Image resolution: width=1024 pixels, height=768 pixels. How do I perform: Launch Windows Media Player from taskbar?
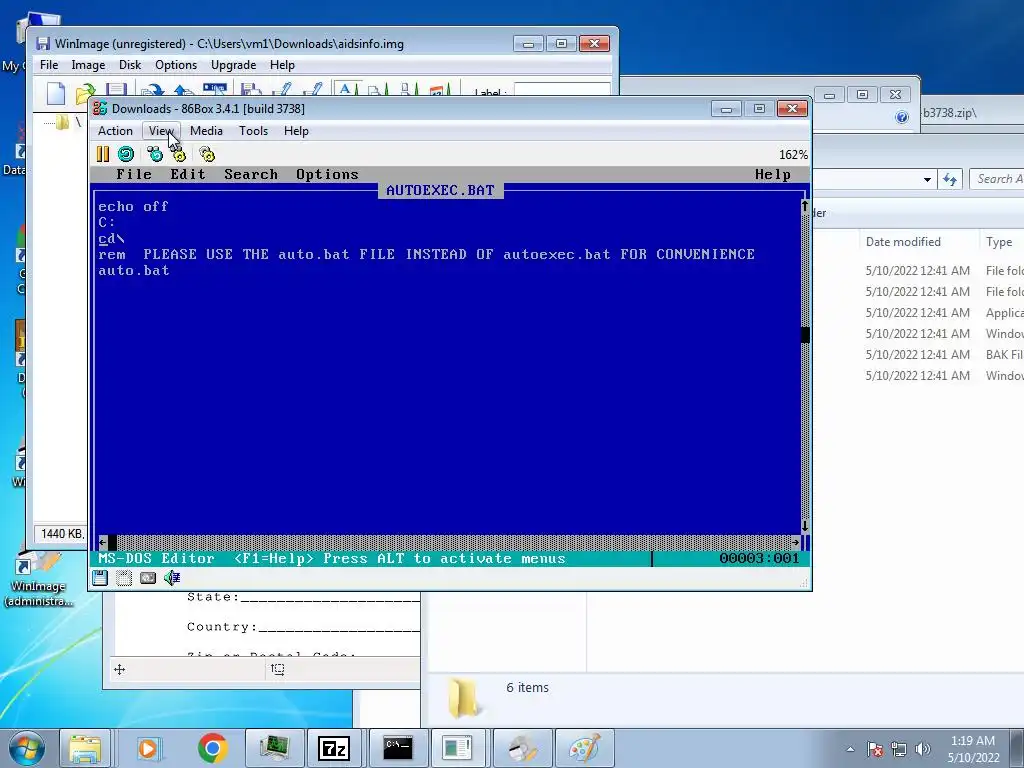pyautogui.click(x=148, y=748)
